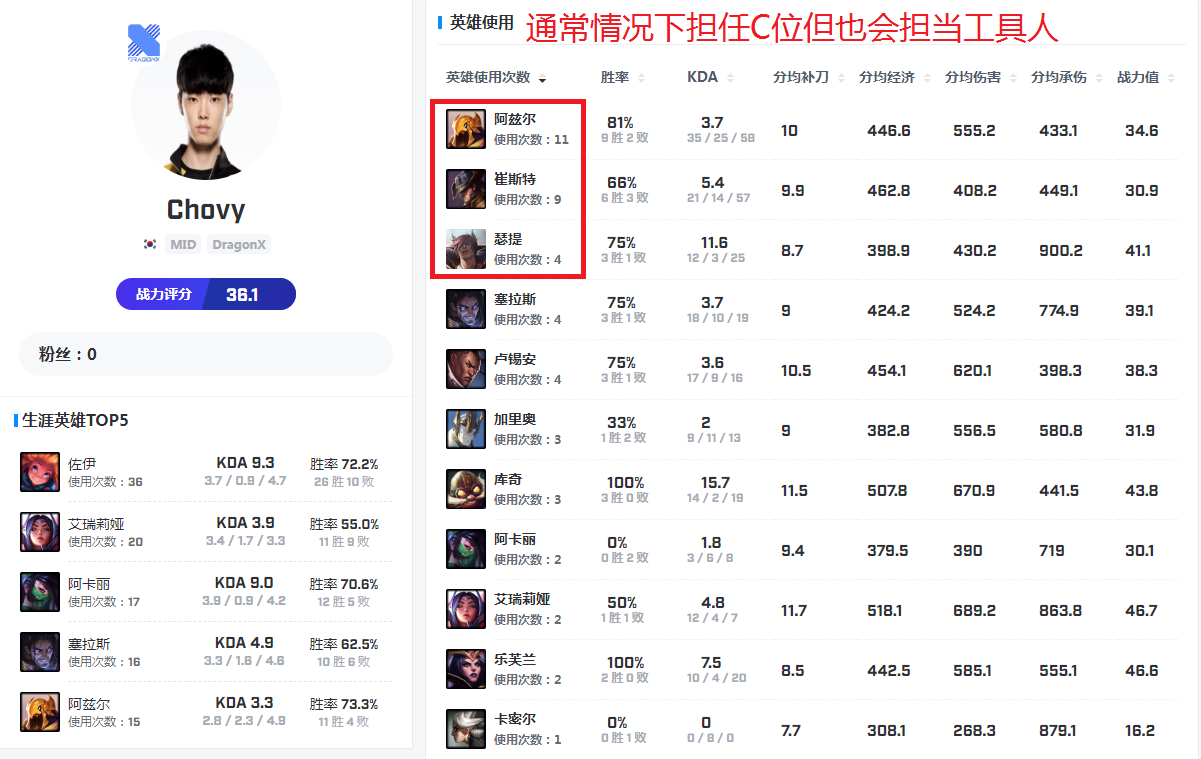Click the Azir hero icon in usage table
This screenshot has height=759, width=1201.
click(x=466, y=129)
